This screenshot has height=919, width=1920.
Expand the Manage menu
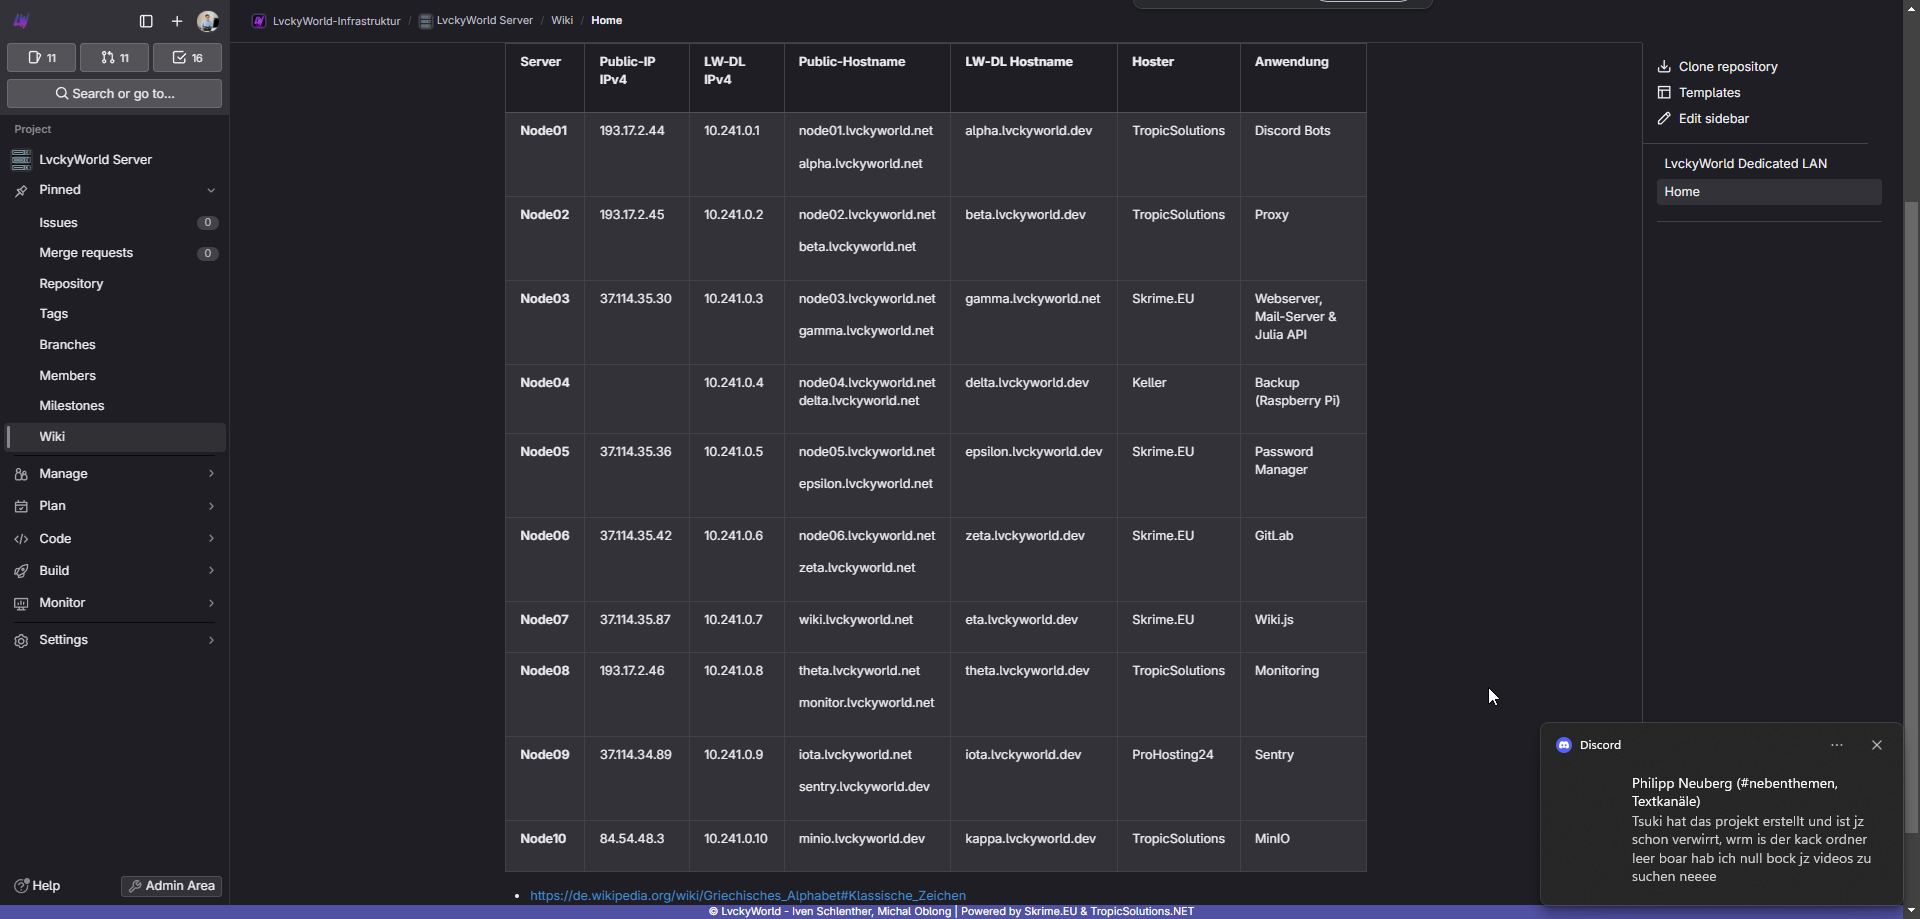[114, 474]
